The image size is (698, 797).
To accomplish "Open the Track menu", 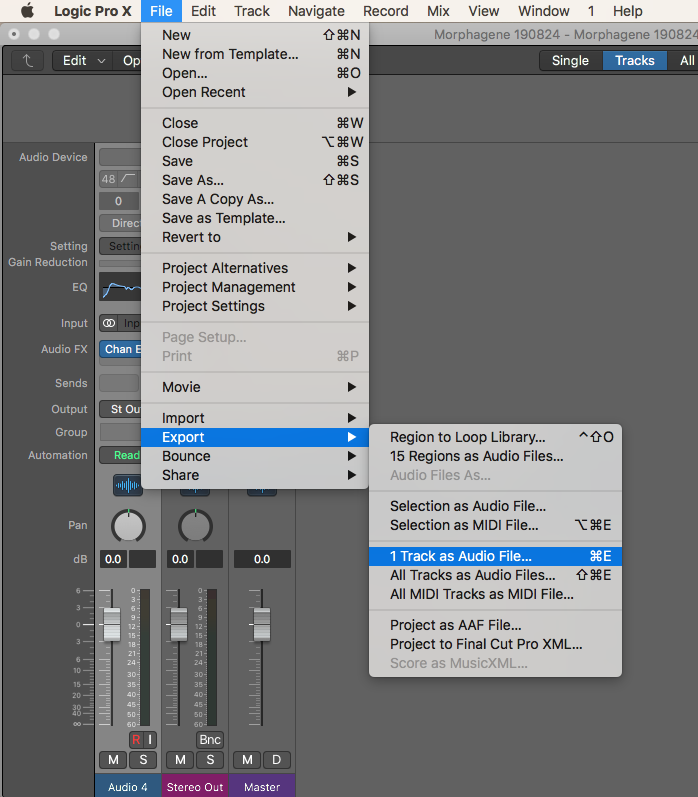I will coord(252,11).
